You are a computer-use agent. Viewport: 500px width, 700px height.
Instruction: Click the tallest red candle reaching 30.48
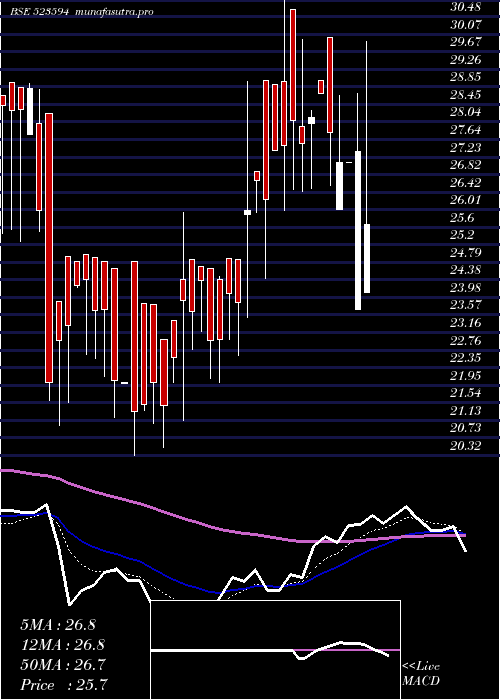pyautogui.click(x=293, y=65)
